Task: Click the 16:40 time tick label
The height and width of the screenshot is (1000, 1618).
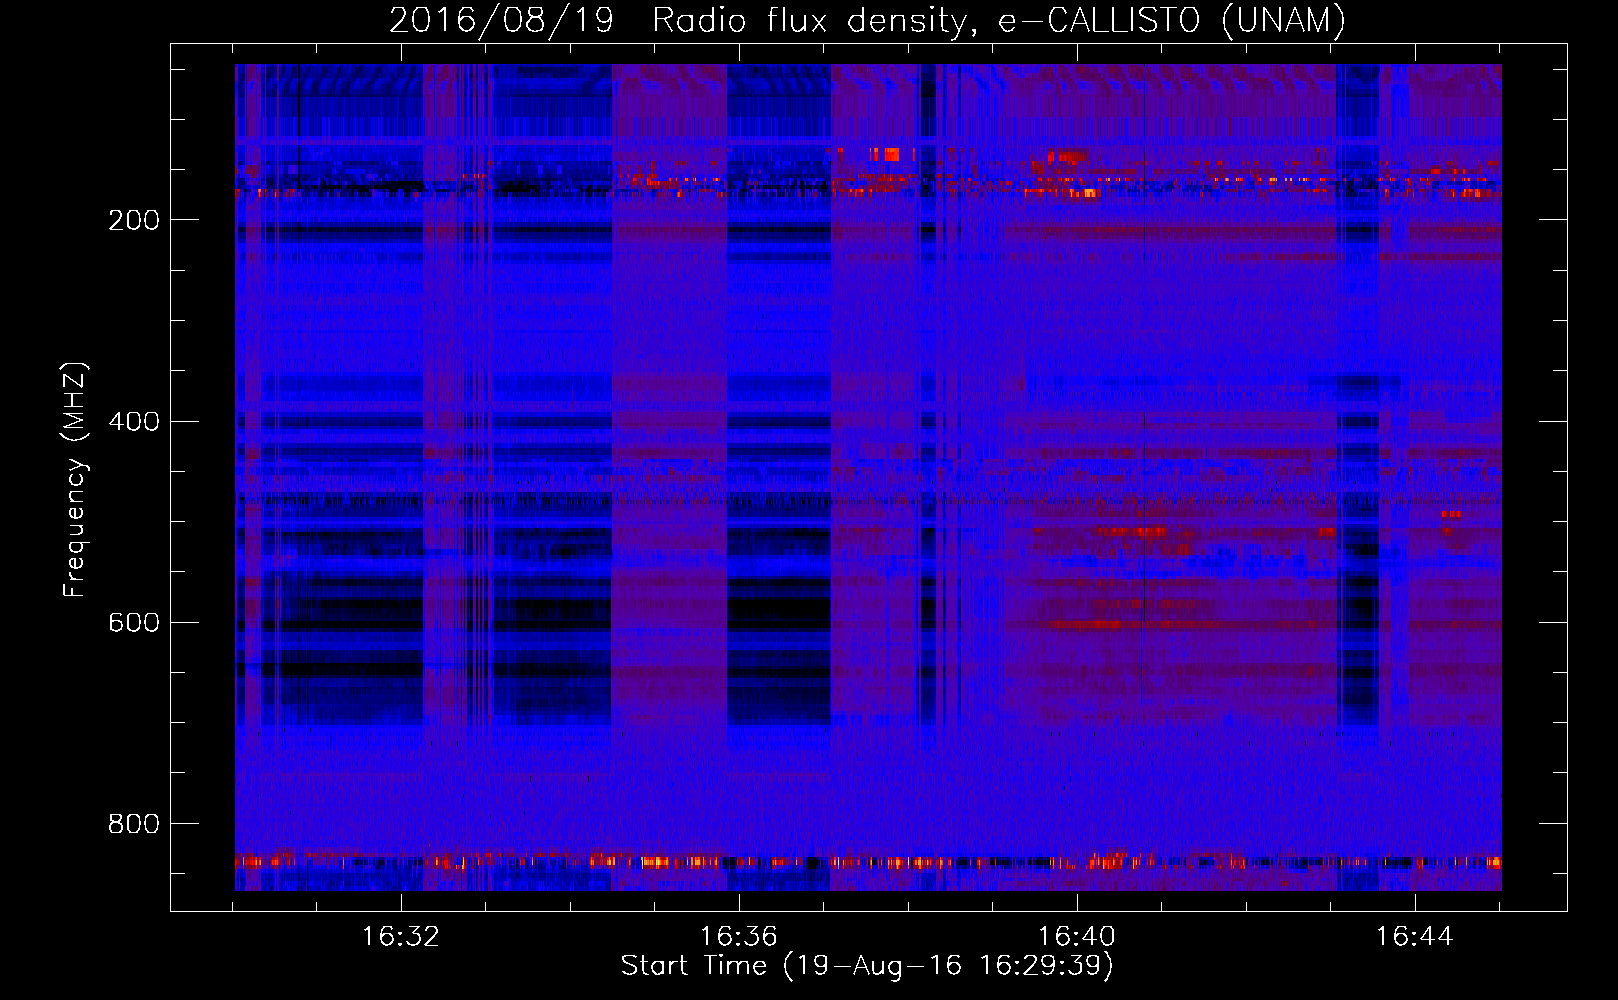Action: (1077, 937)
